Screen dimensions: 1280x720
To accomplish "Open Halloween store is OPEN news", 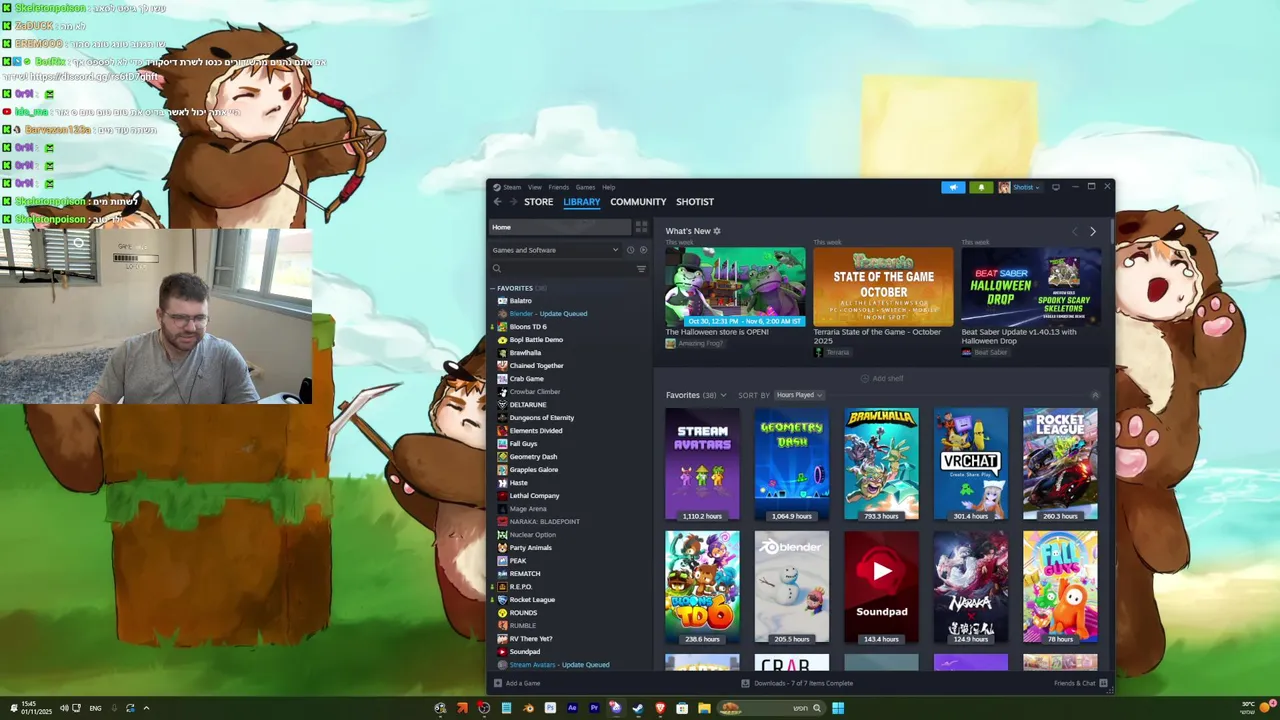I will 735,288.
